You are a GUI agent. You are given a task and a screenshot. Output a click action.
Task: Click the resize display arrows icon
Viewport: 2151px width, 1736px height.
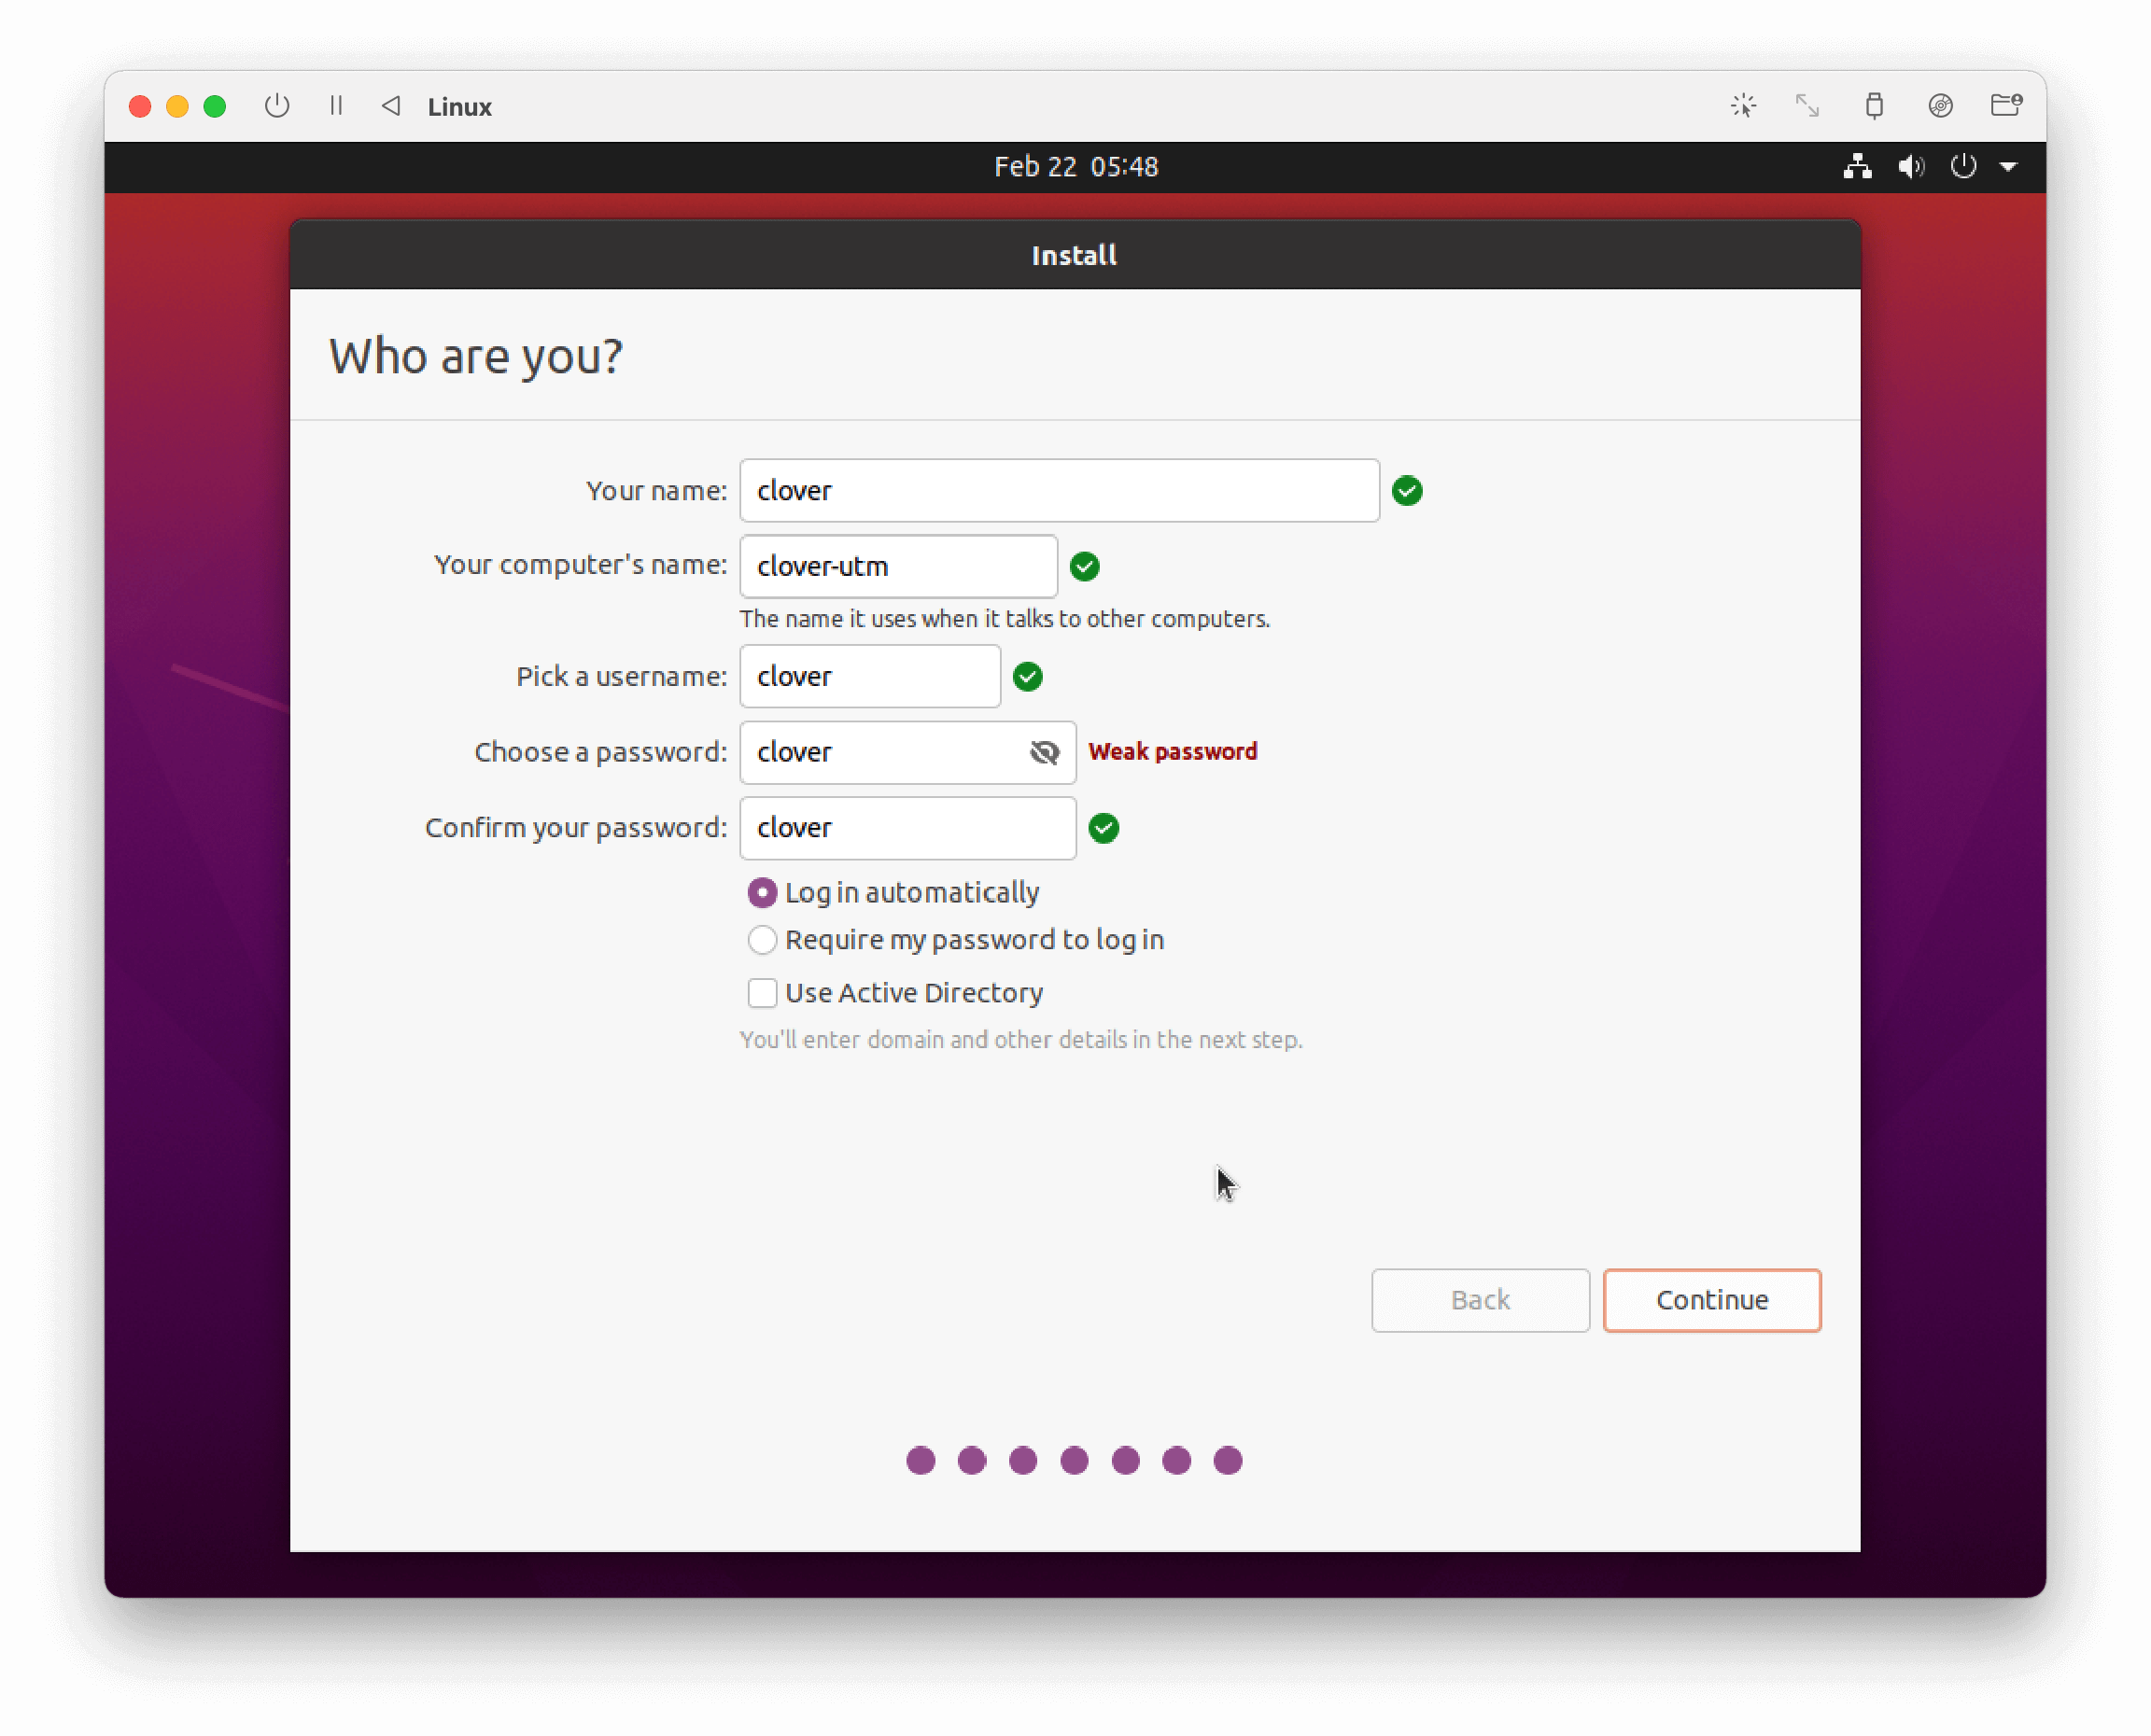(1807, 106)
